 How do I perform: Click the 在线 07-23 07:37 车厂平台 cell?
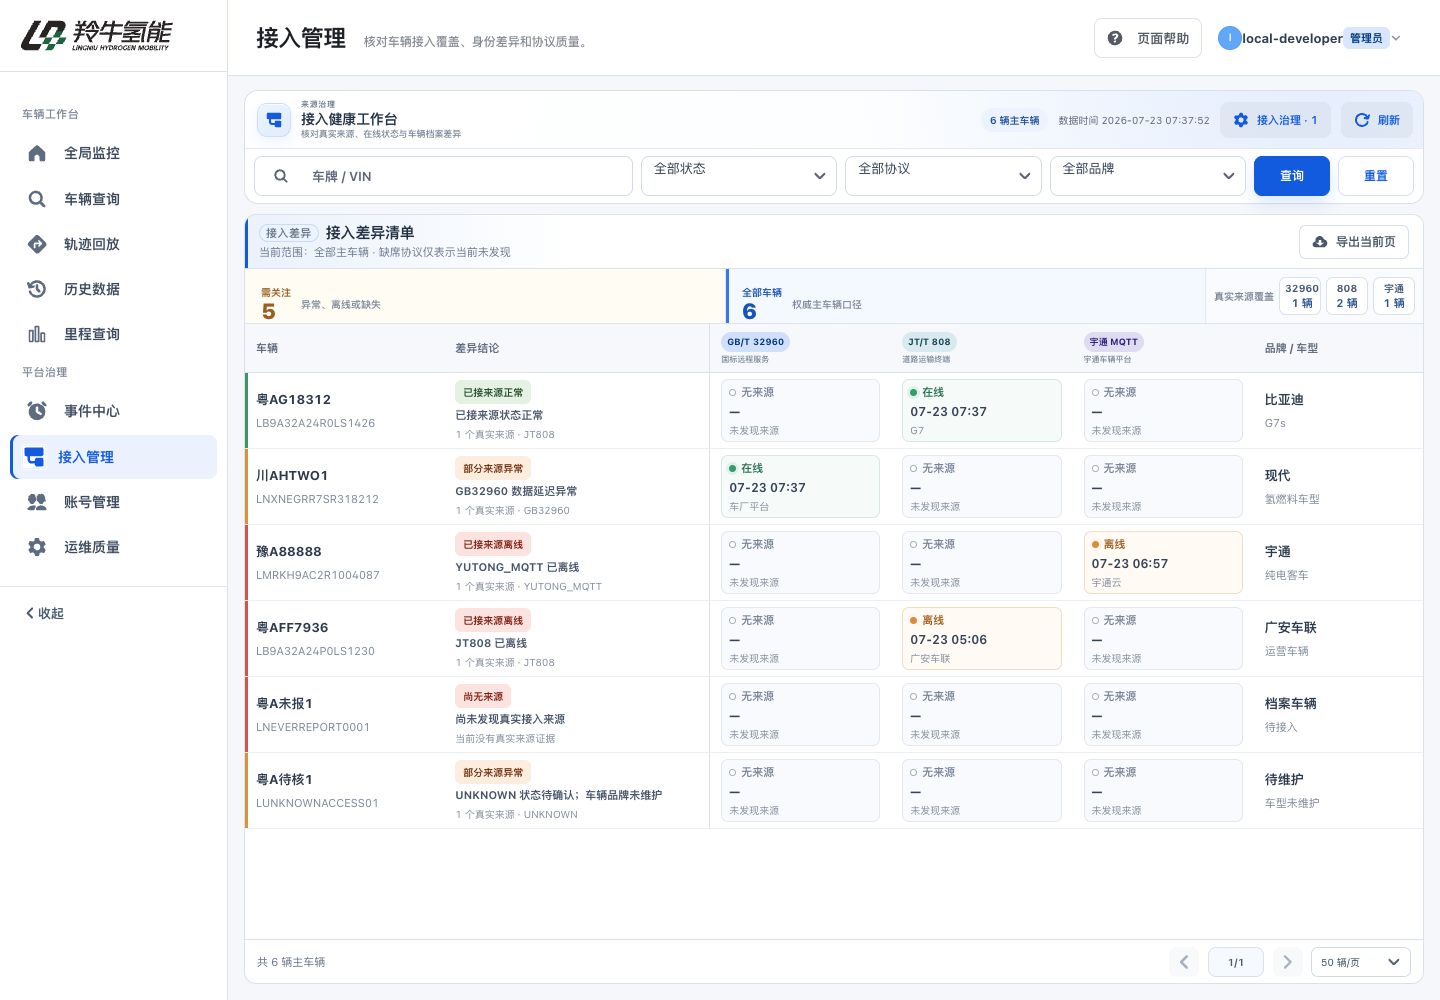click(x=800, y=487)
